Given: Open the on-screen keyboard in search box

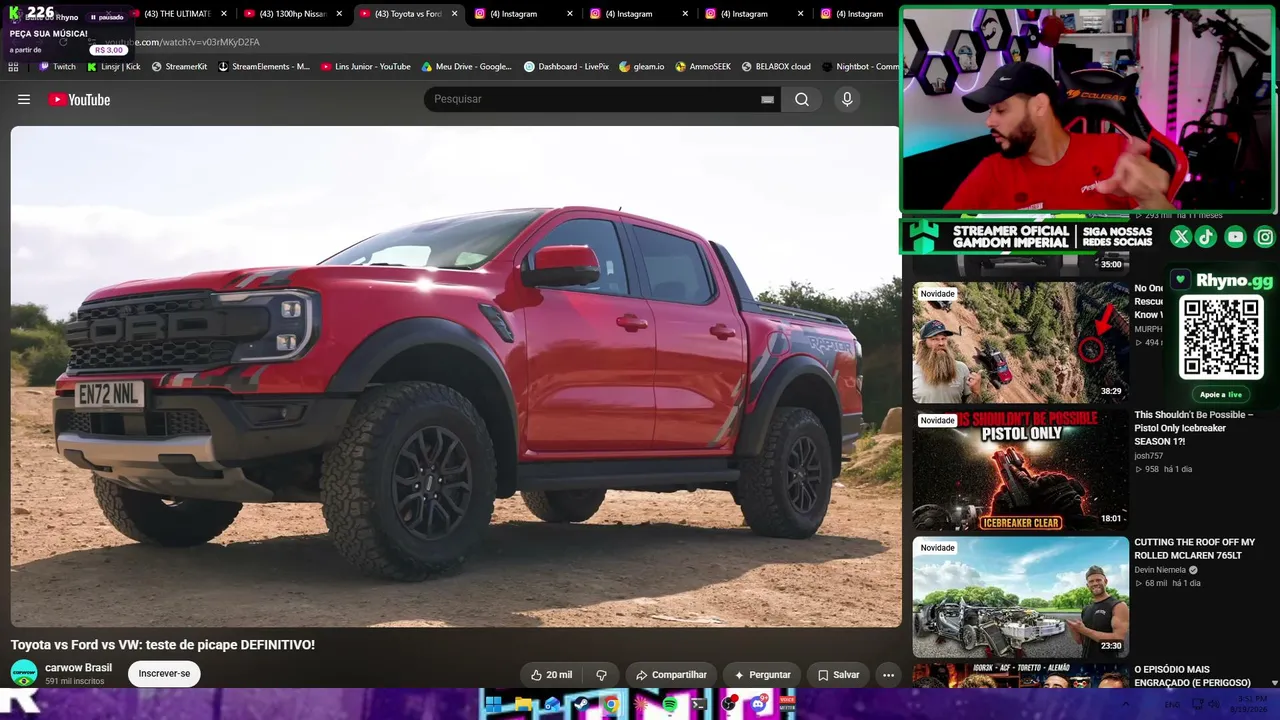Looking at the screenshot, I should click(x=767, y=99).
